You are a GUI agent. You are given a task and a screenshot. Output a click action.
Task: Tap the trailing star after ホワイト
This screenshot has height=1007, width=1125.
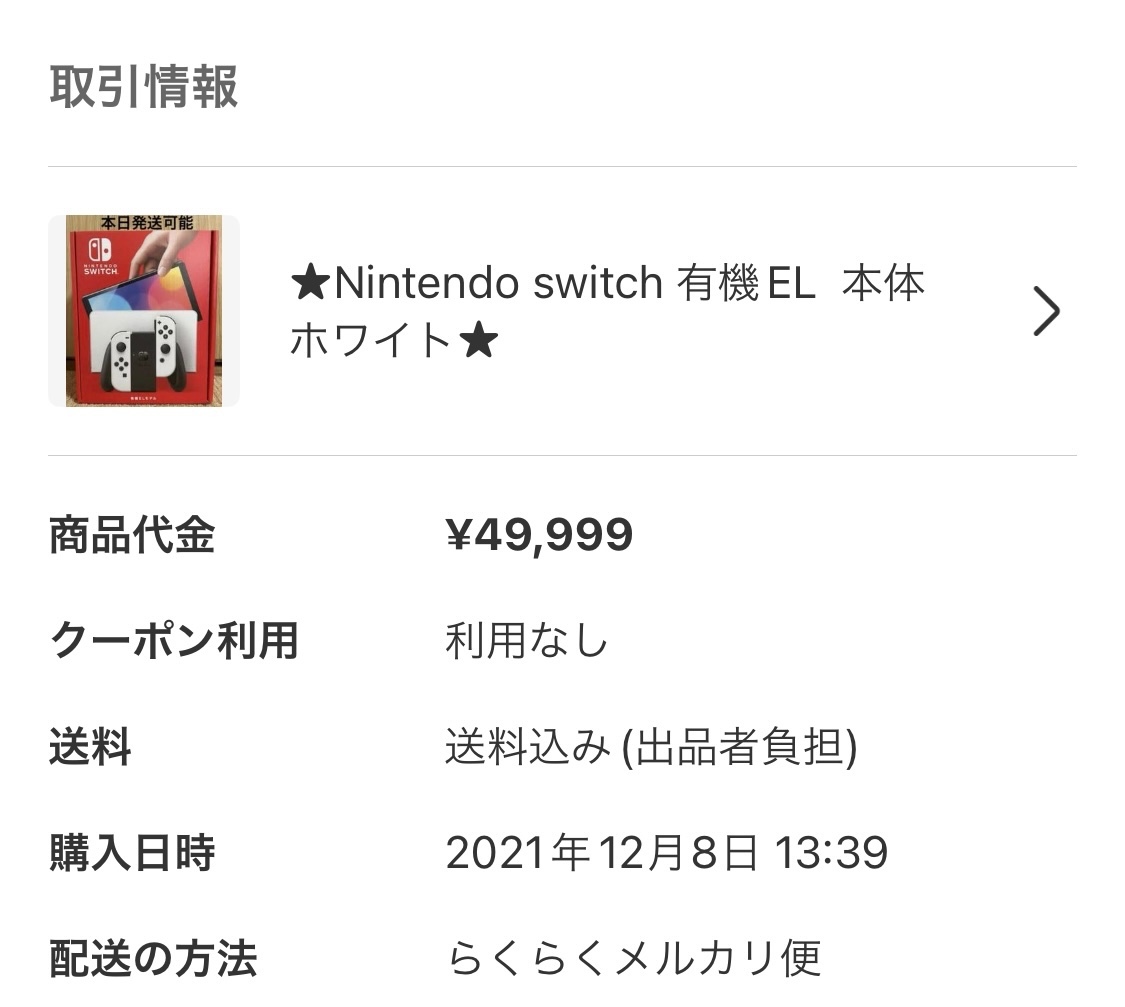478,342
